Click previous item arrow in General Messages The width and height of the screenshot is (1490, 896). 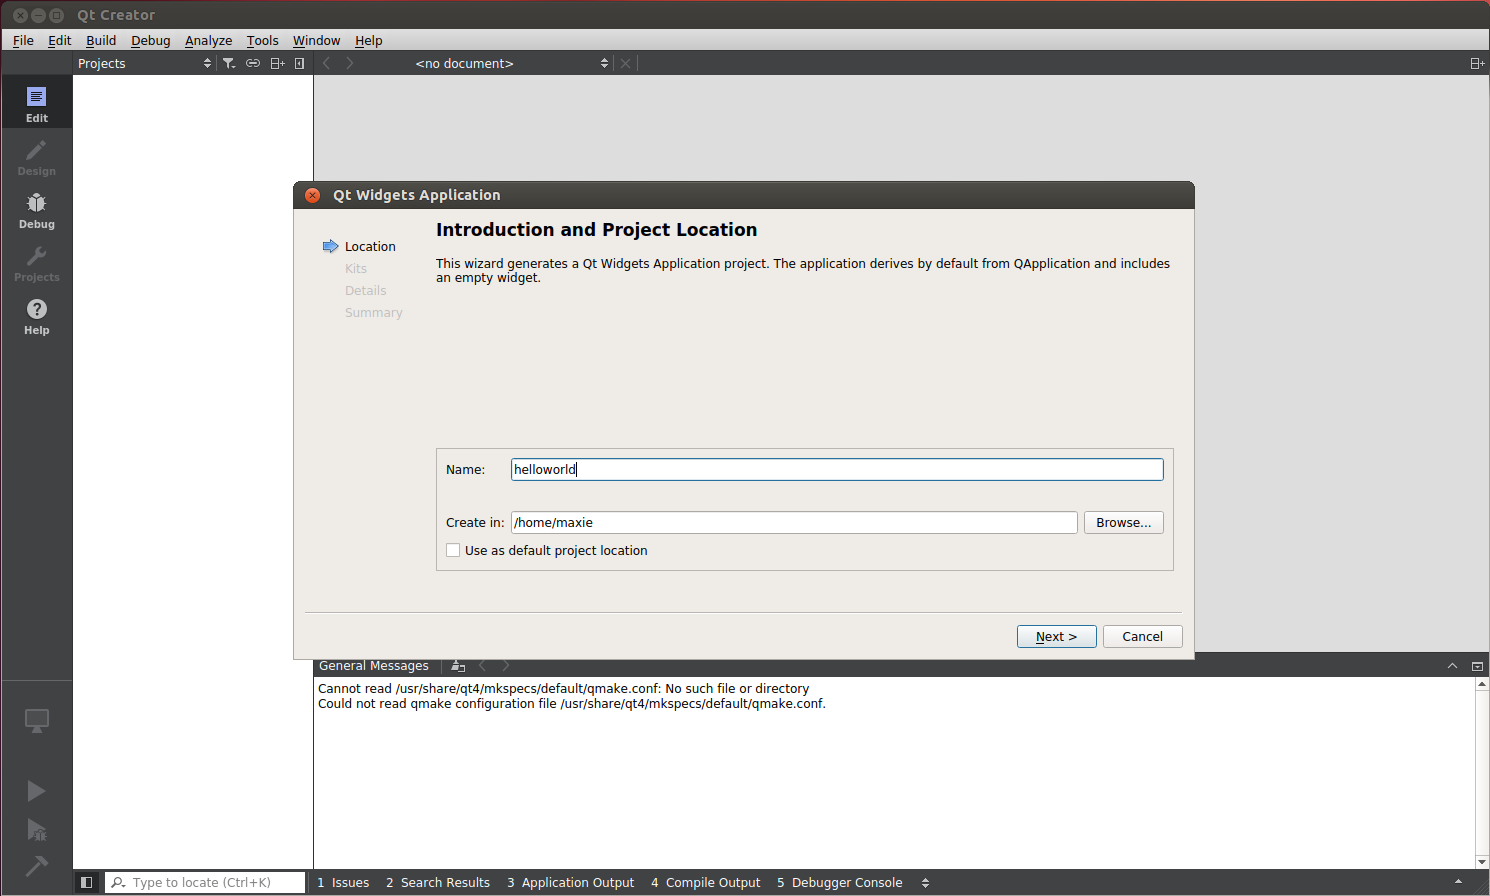[482, 666]
